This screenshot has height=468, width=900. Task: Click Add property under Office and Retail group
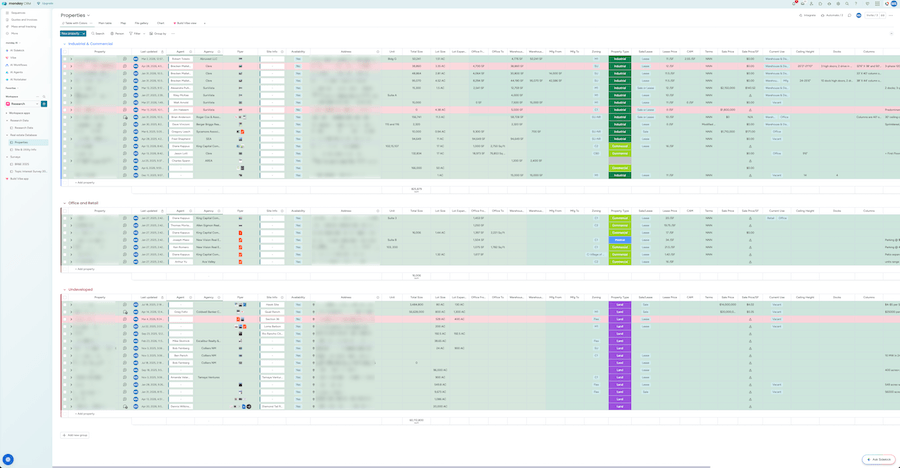pyautogui.click(x=85, y=269)
